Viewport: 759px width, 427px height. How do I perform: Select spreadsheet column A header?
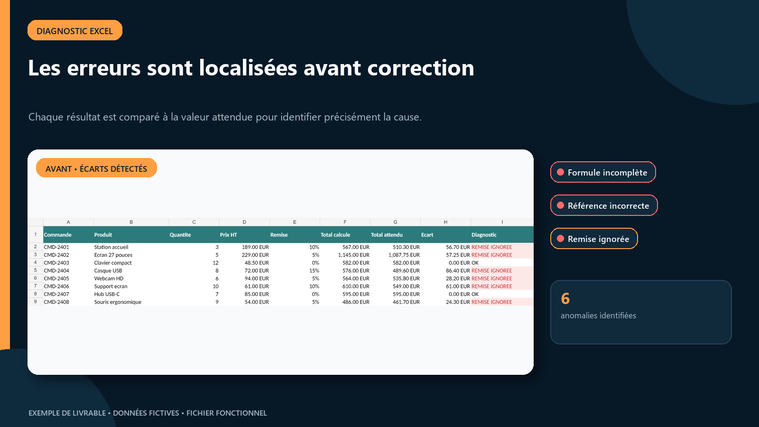tap(68, 222)
